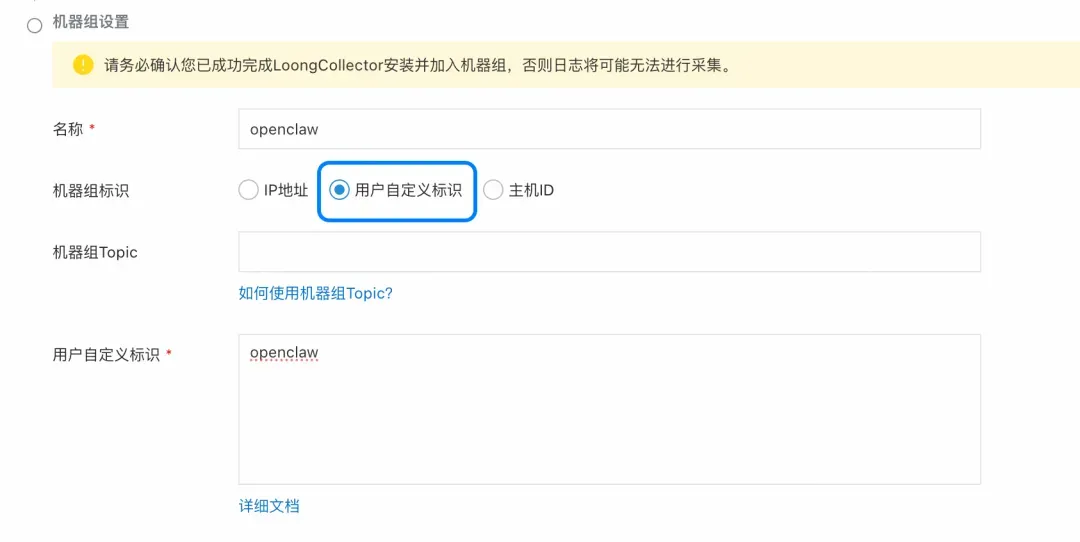Image resolution: width=1080 pixels, height=542 pixels.
Task: Click the 机器组Topic field label
Action: point(95,252)
